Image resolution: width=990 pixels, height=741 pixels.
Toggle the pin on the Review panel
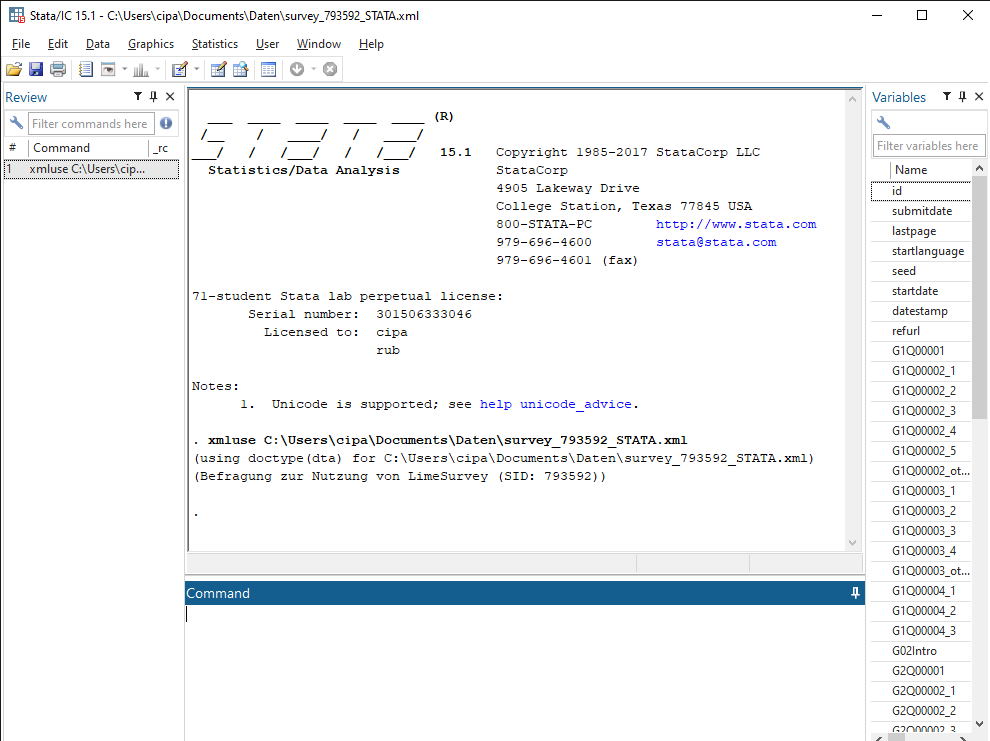[153, 97]
